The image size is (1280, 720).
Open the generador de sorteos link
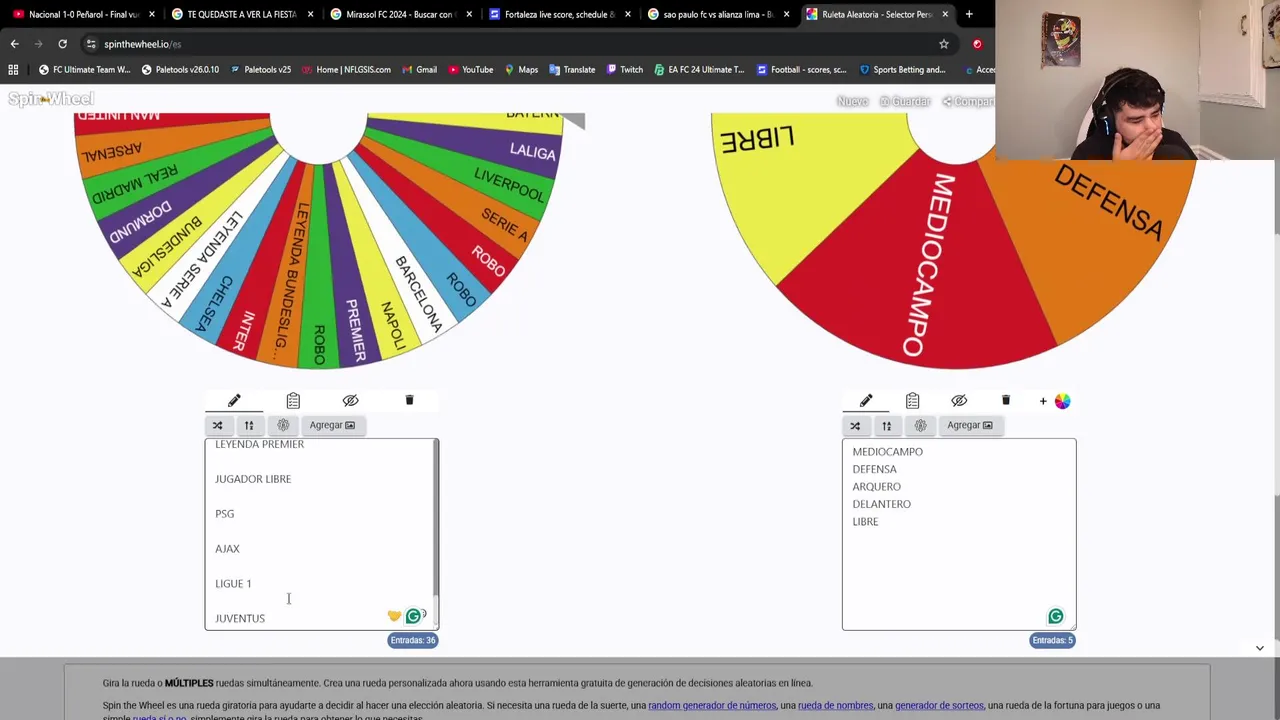pos(939,705)
